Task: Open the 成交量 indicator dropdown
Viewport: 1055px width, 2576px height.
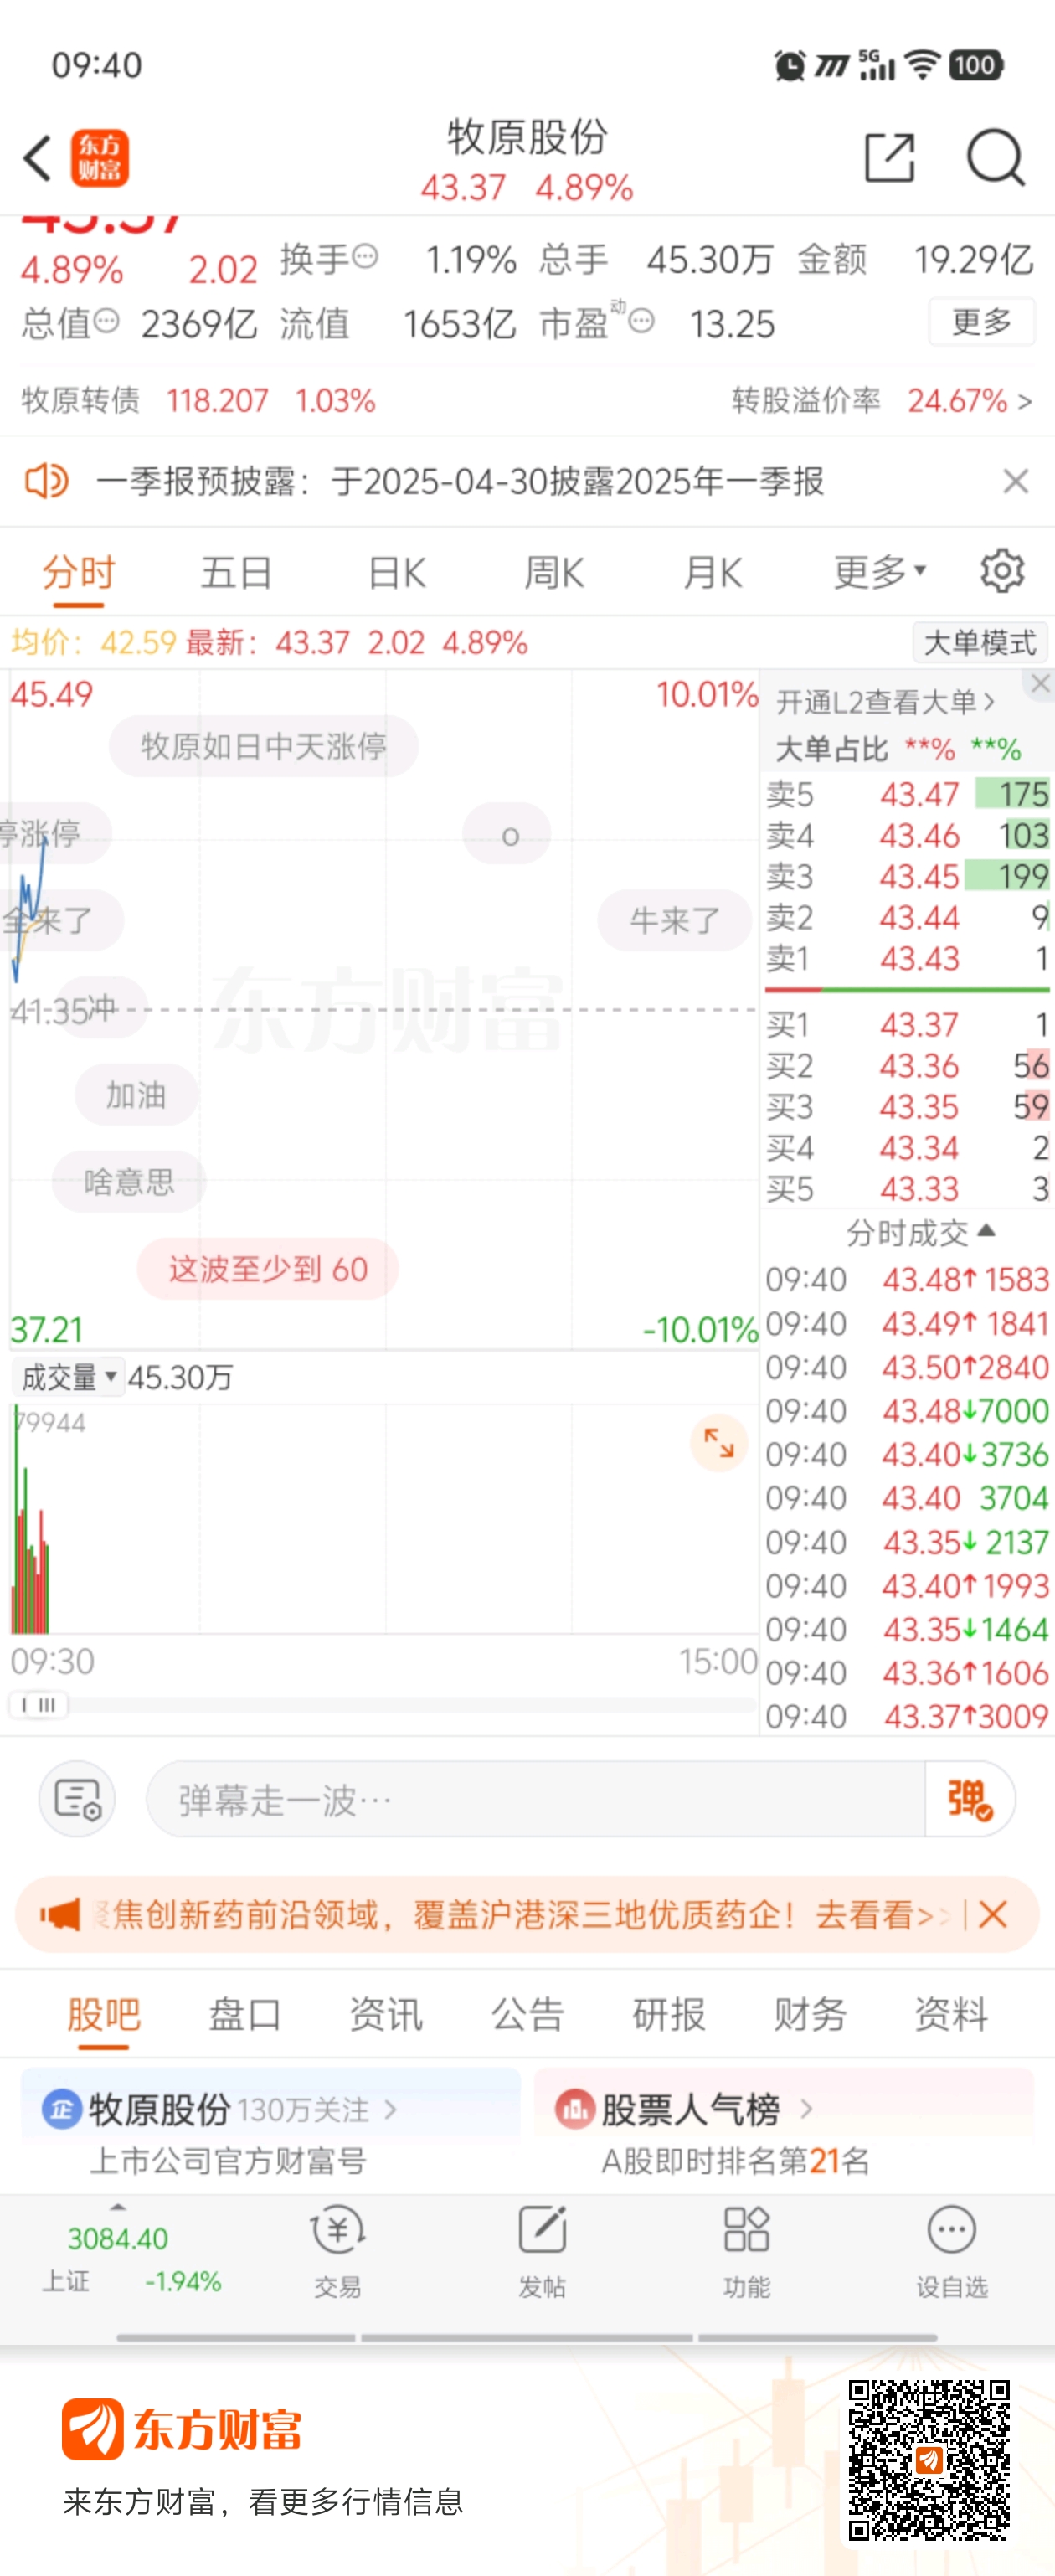Action: [68, 1377]
